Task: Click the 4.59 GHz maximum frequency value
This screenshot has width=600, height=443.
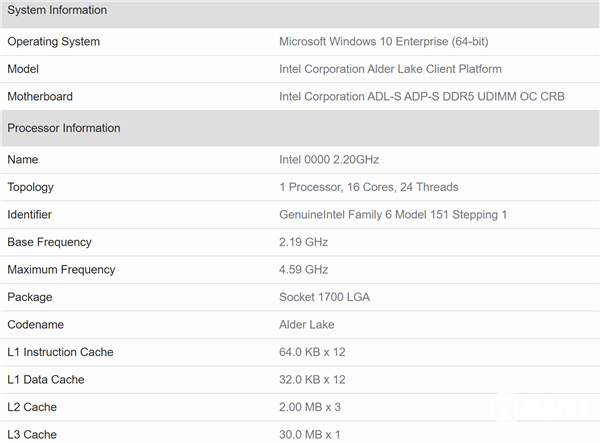Action: coord(304,270)
